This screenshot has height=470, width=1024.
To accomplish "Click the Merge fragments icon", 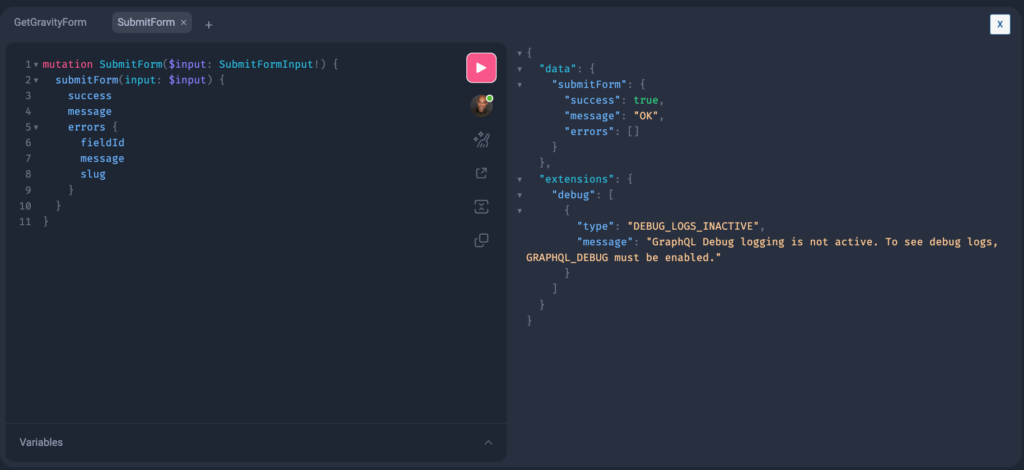I will (x=481, y=207).
